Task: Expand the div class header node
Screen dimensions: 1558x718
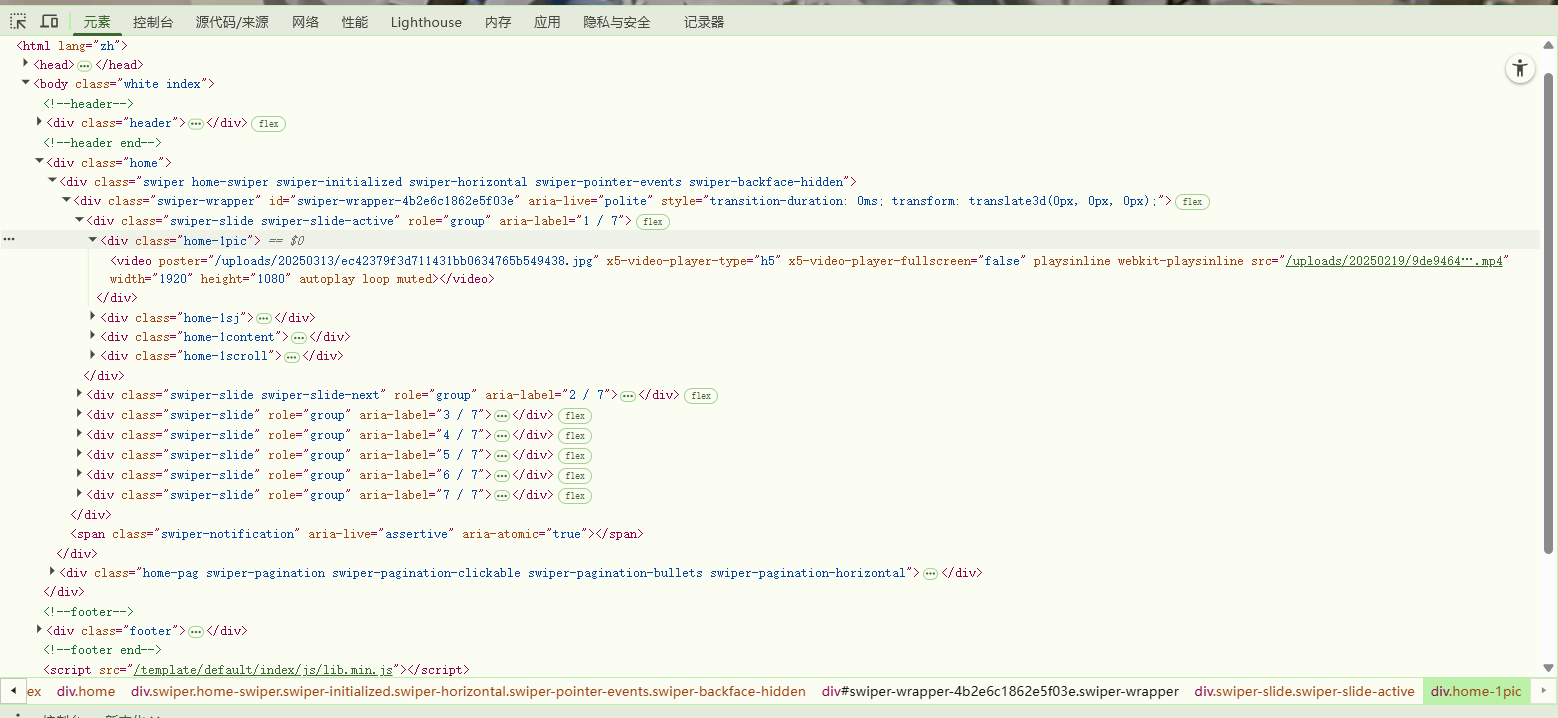Action: (x=39, y=122)
